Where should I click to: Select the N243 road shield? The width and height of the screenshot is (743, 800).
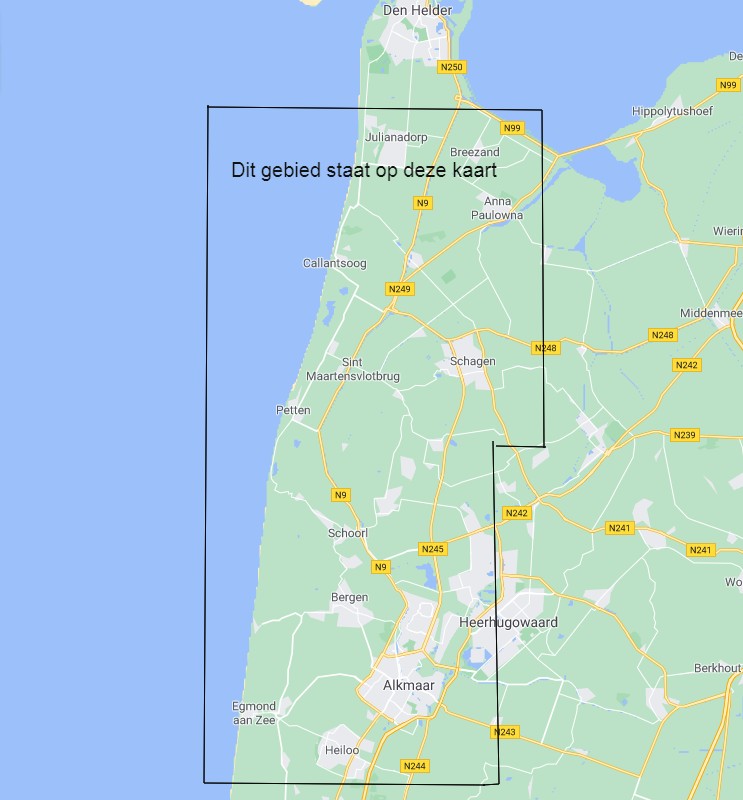pyautogui.click(x=506, y=732)
